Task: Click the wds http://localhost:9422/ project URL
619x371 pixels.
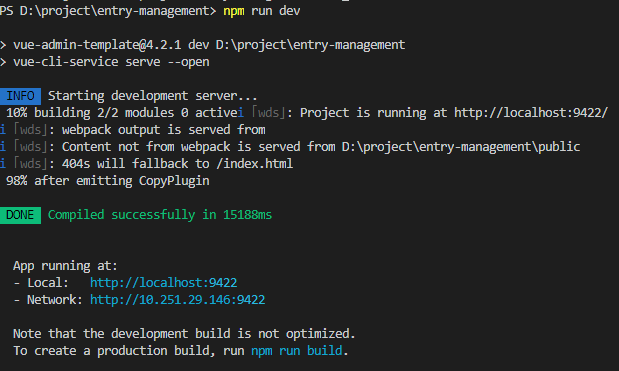Action: coord(531,113)
